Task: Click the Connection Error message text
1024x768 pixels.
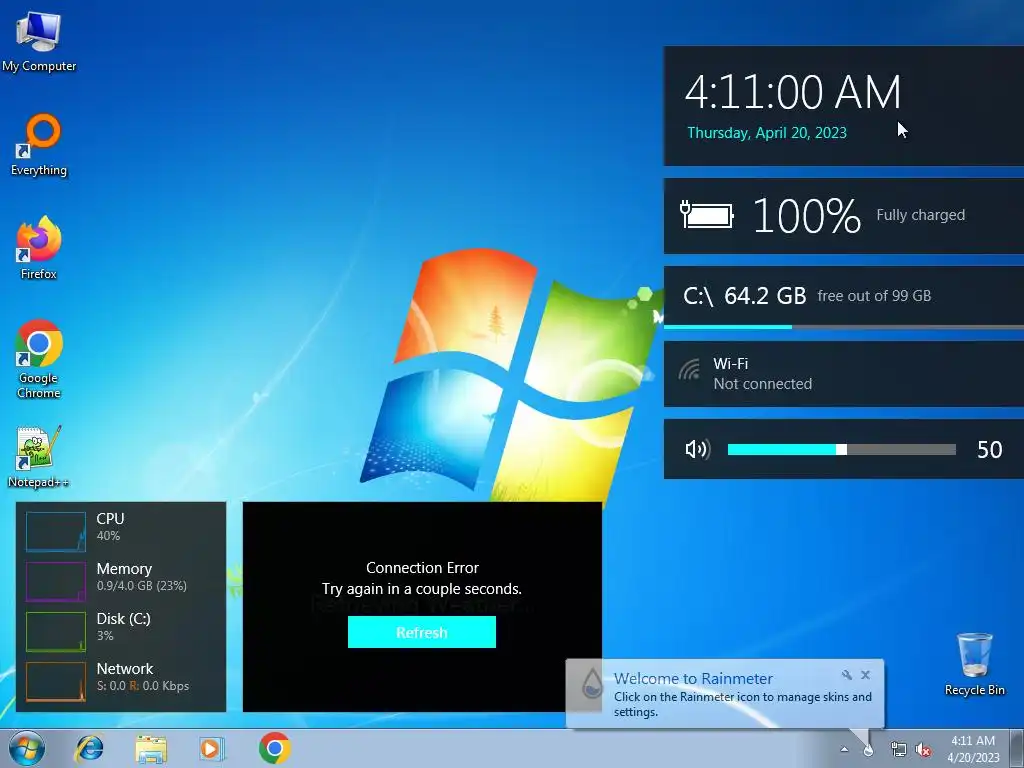Action: 422,568
